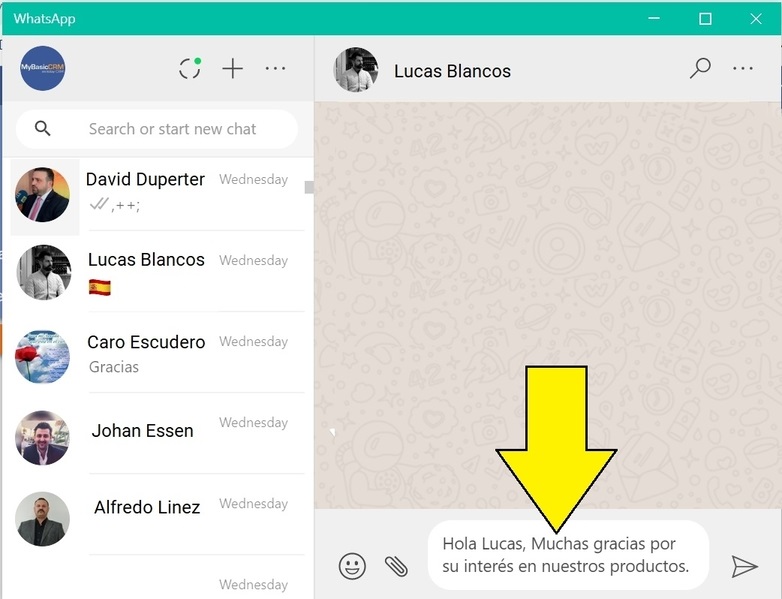Open the sidebar three-dots menu
The height and width of the screenshot is (599, 782).
276,69
